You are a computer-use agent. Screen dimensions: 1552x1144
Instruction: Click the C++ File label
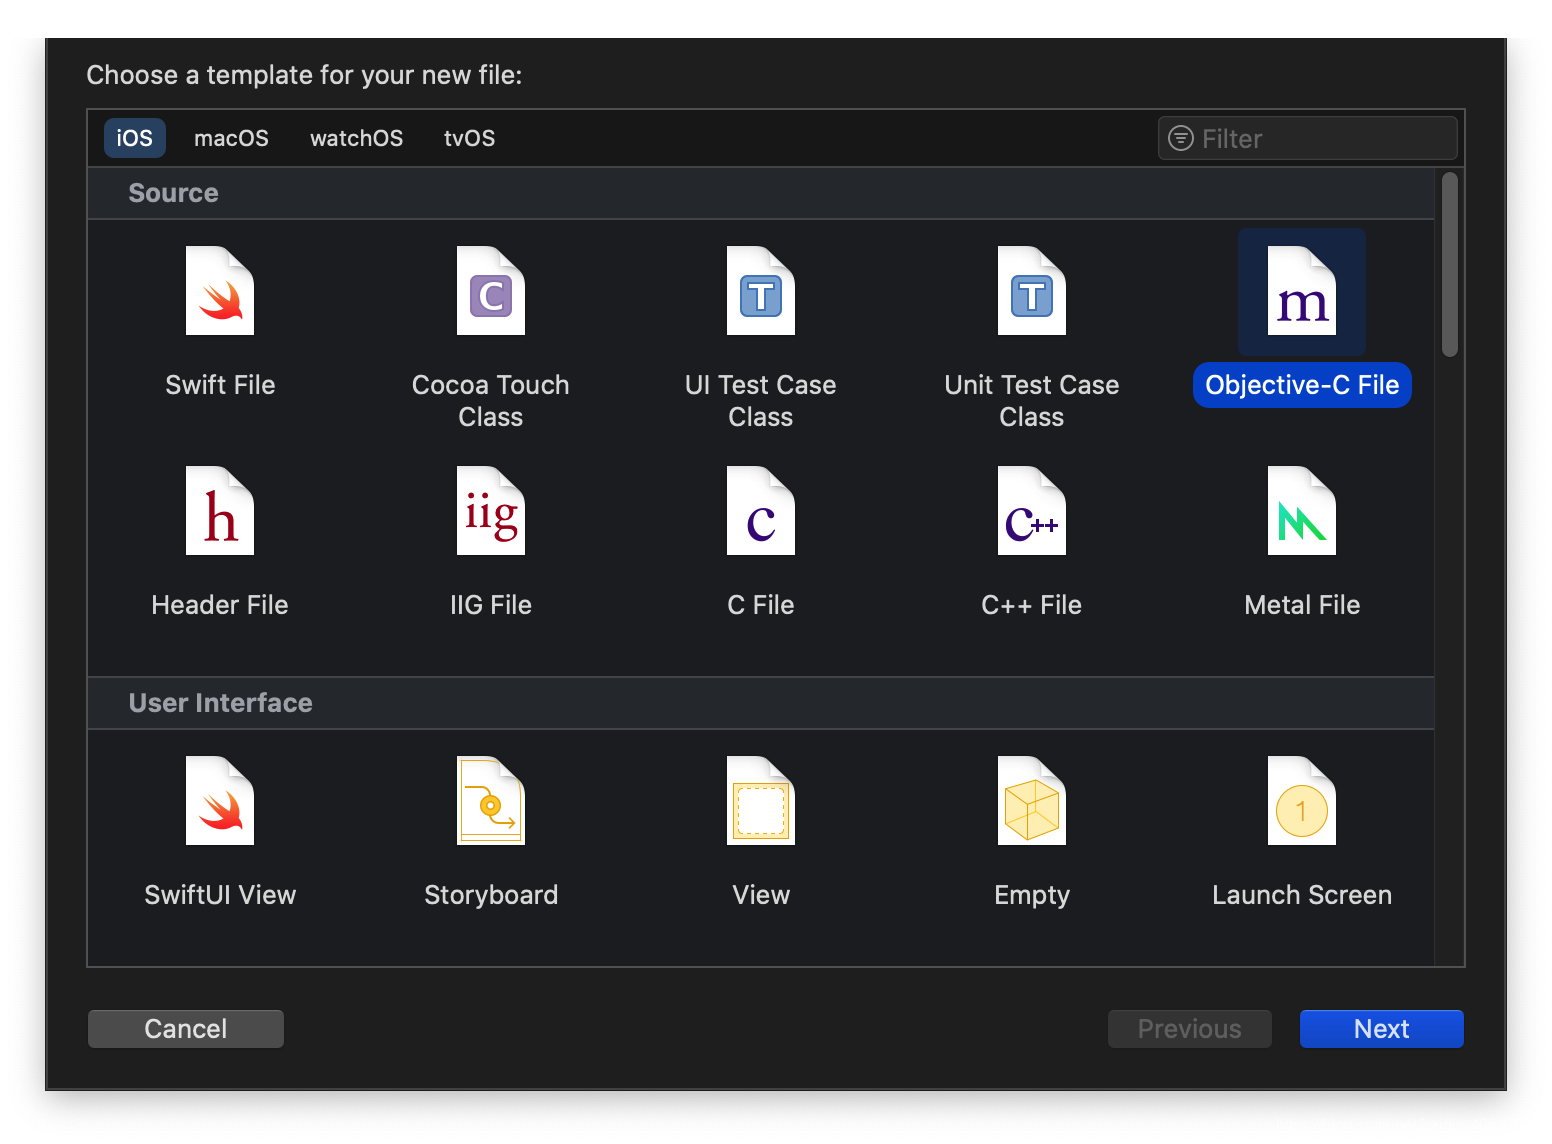point(1032,605)
